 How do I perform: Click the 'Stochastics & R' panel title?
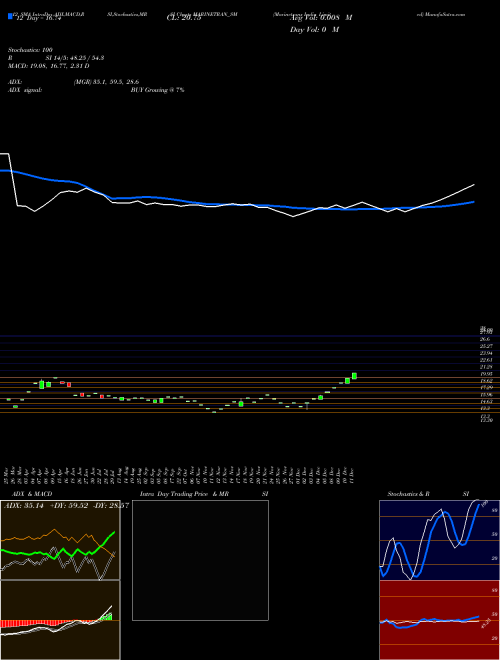click(409, 494)
